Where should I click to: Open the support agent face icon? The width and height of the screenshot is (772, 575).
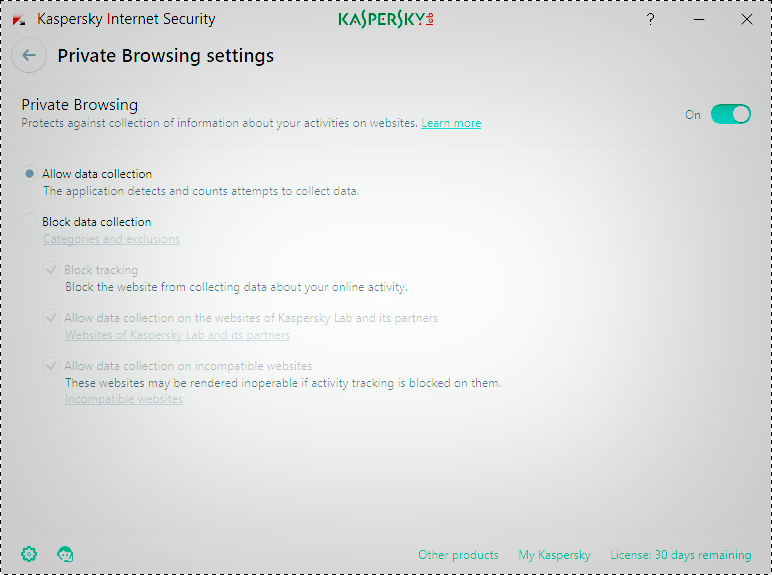pos(66,554)
